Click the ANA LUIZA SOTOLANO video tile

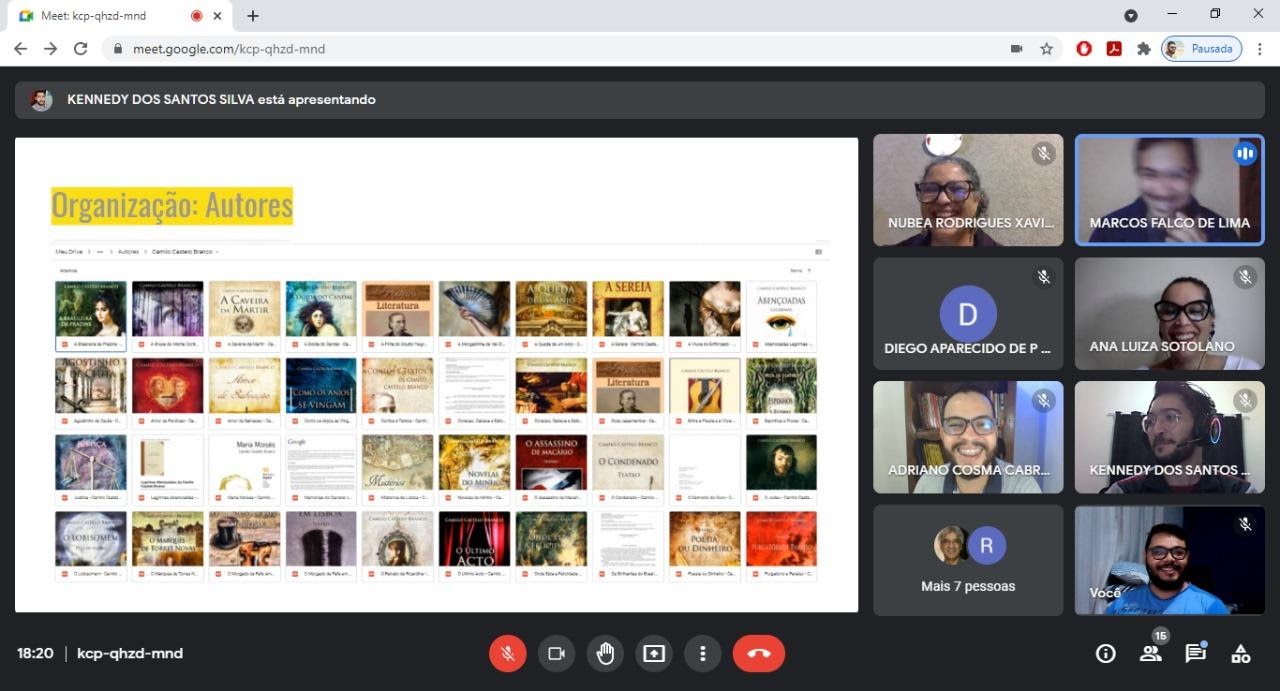1170,314
